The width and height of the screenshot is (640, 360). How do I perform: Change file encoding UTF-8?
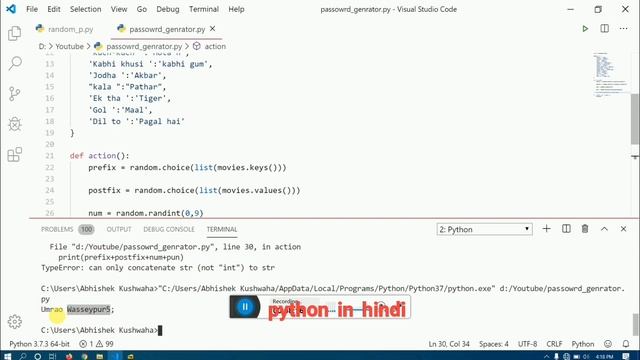click(x=527, y=344)
